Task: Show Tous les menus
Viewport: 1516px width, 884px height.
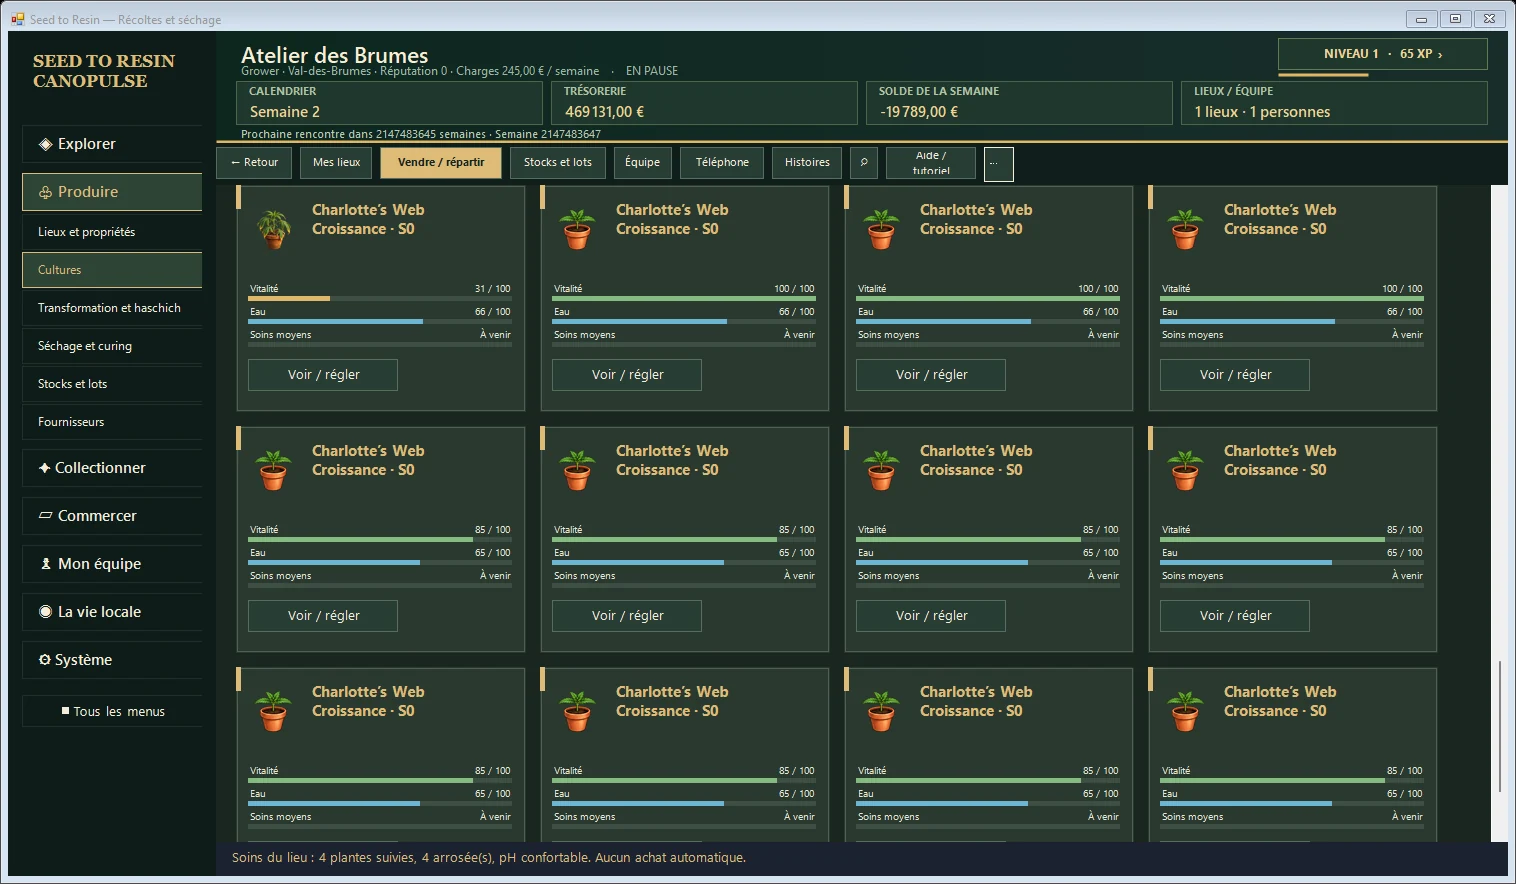Action: click(112, 712)
